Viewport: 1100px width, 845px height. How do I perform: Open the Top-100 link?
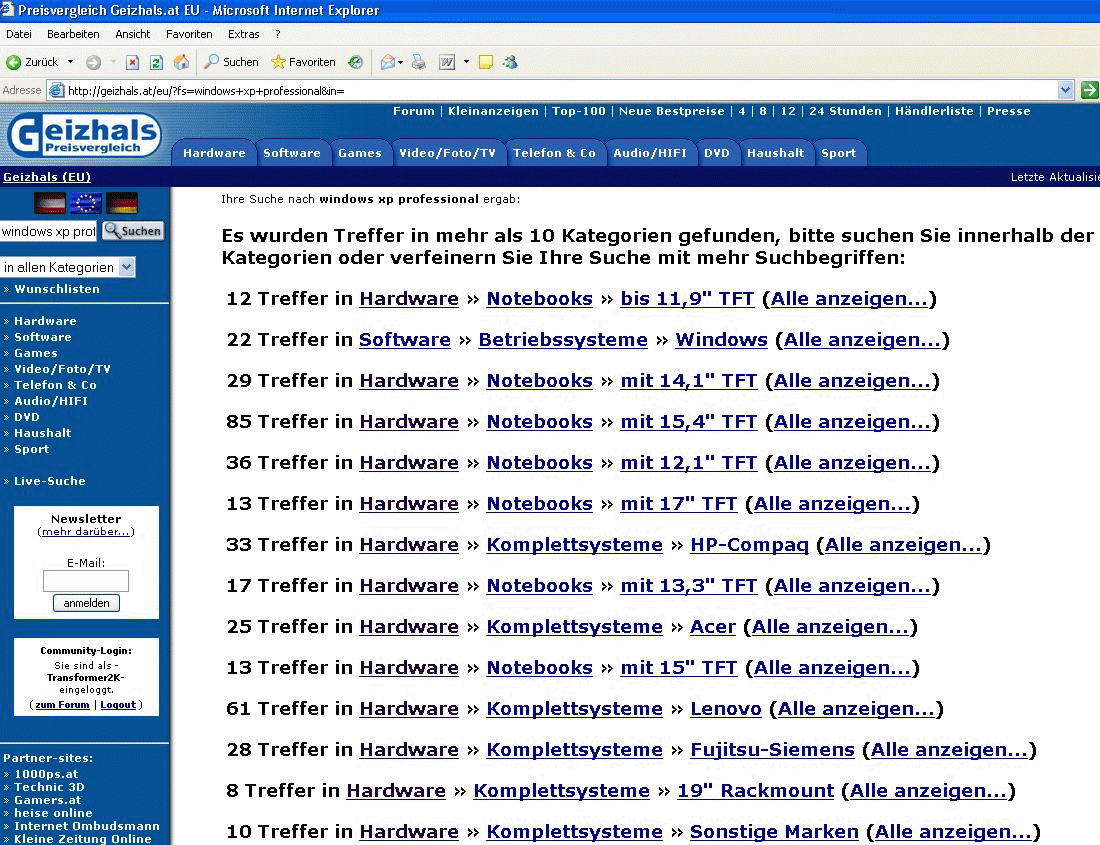(x=579, y=111)
